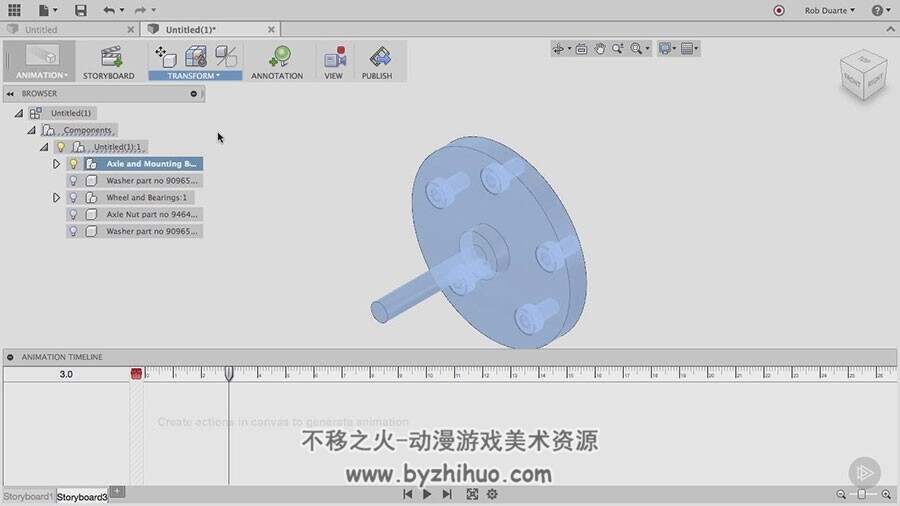Open the Help question mark menu
This screenshot has width=900, height=506.
pos(881,10)
